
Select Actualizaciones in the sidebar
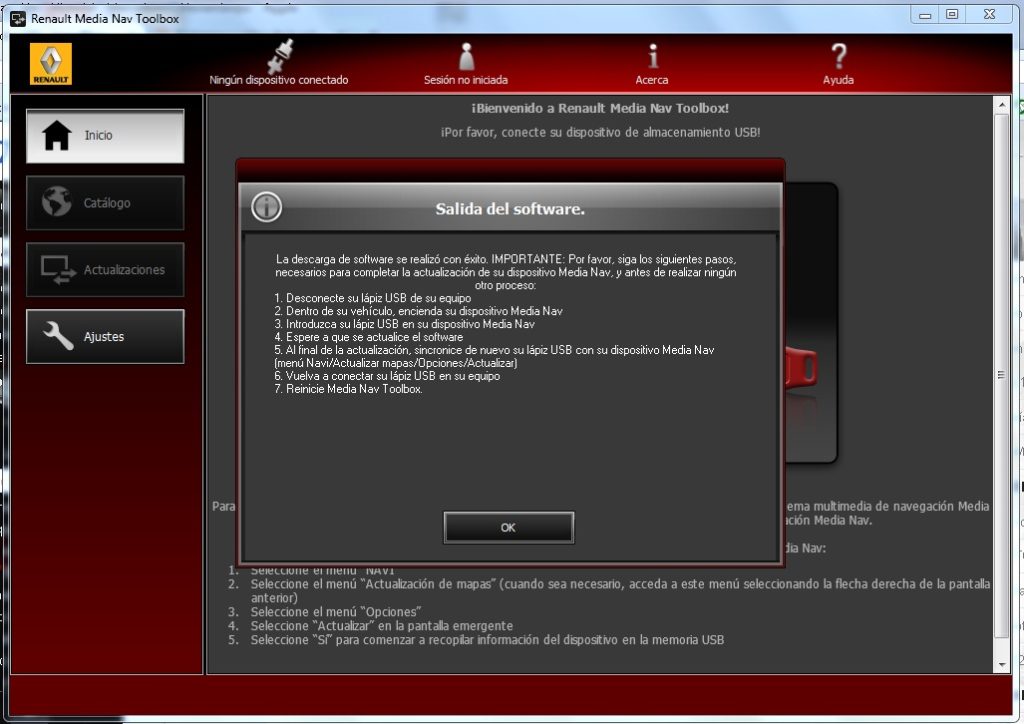[x=105, y=270]
